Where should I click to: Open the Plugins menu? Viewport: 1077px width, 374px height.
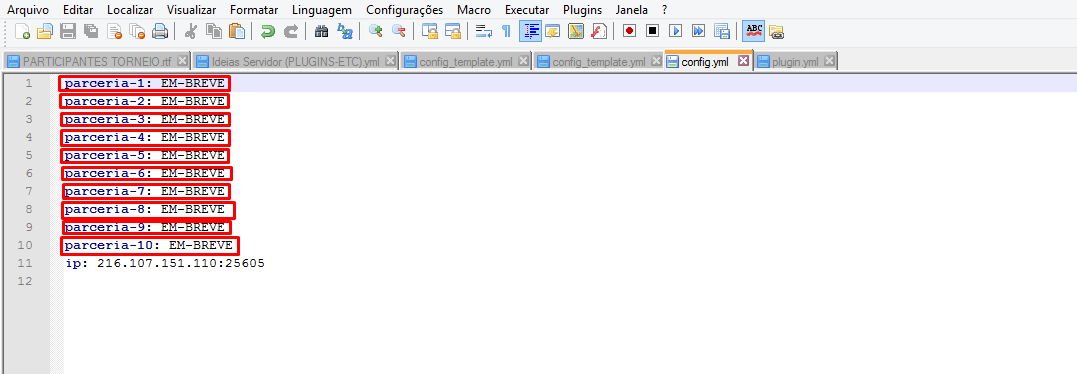582,10
